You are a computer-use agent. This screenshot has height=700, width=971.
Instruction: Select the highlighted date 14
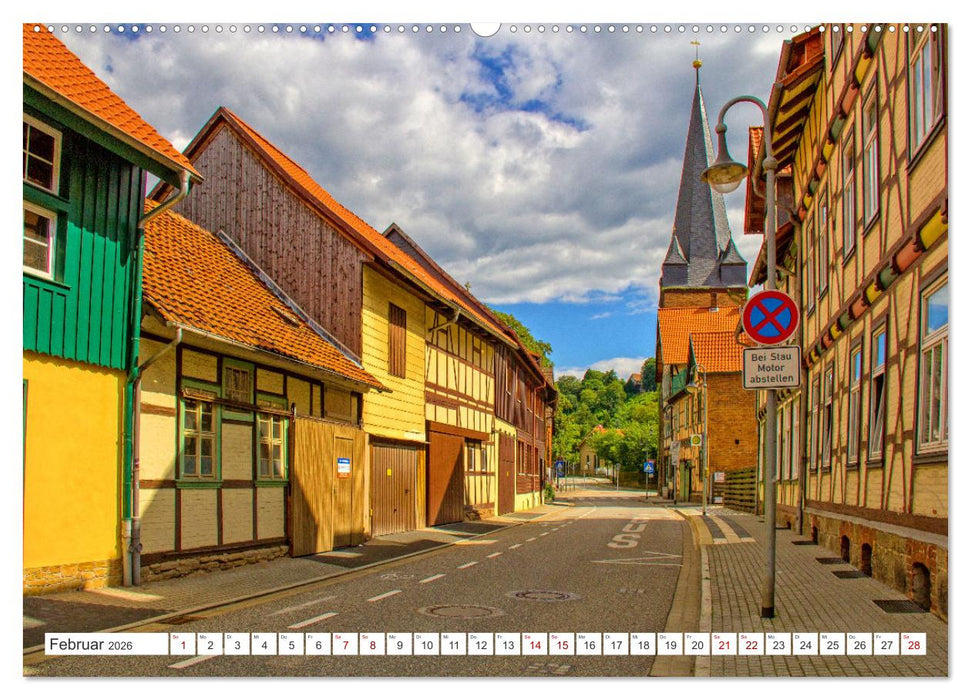click(536, 645)
